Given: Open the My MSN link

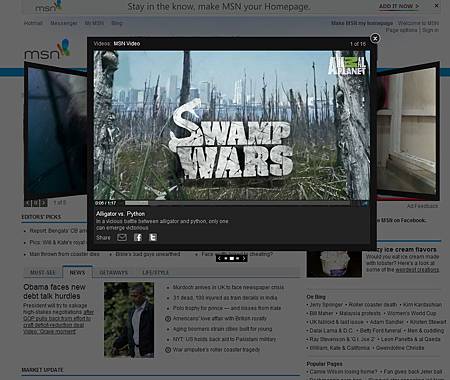Looking at the screenshot, I should (x=94, y=23).
